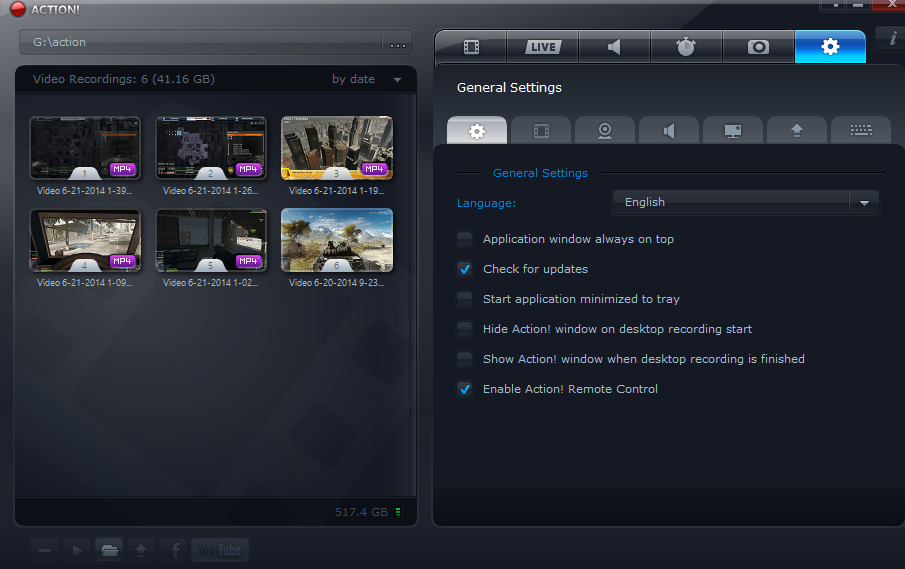Viewport: 905px width, 569px height.
Task: Open the Video Recordings tab with the film icon
Action: 471,47
